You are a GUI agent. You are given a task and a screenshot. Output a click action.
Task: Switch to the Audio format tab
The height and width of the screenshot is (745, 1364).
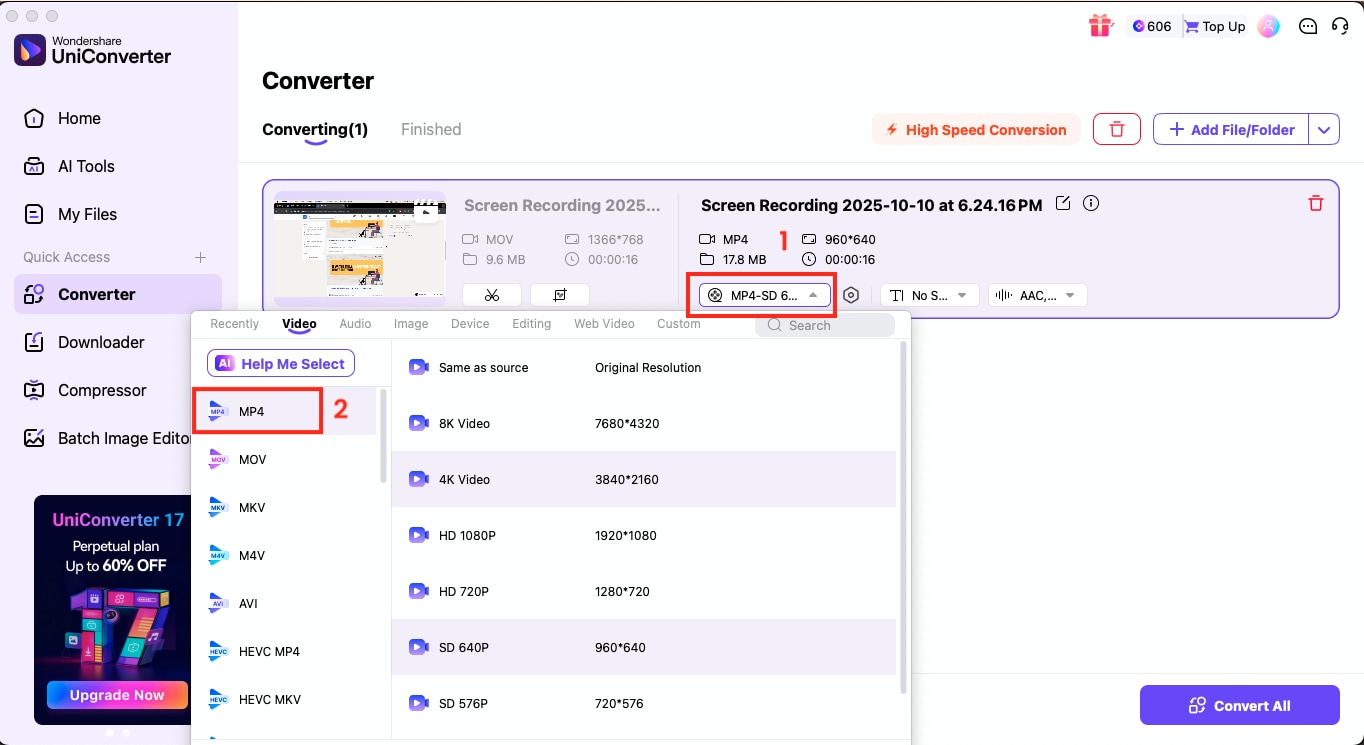coord(355,323)
